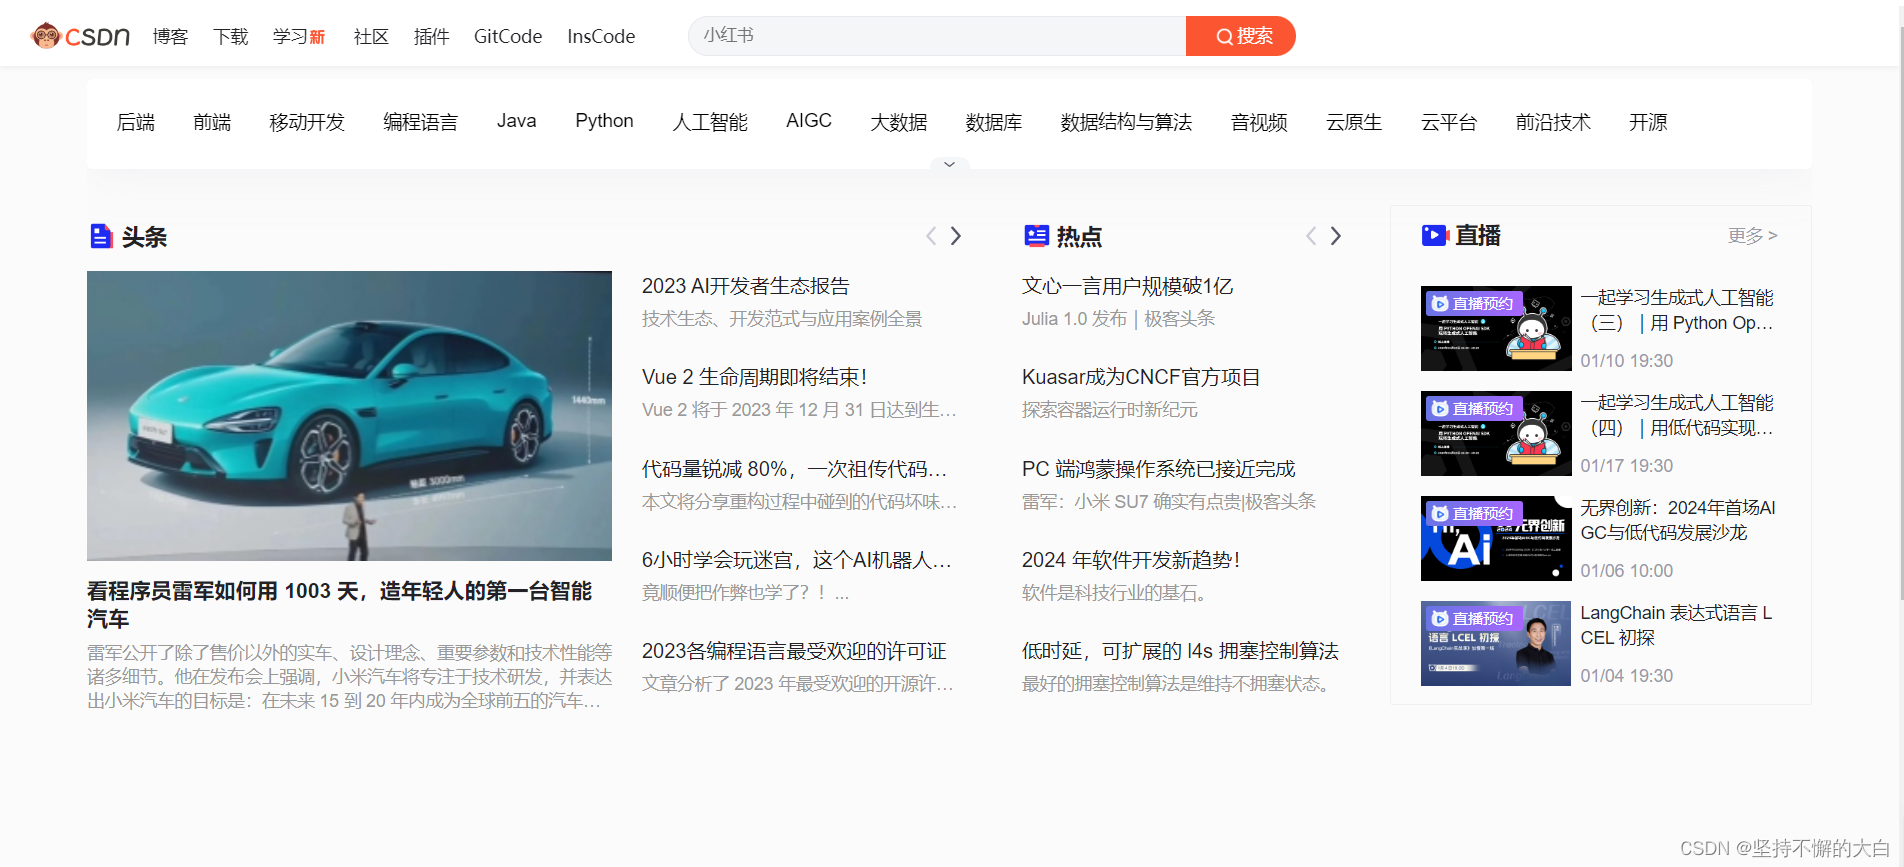
Task: Select the 云平台 category tab
Action: (x=1449, y=122)
